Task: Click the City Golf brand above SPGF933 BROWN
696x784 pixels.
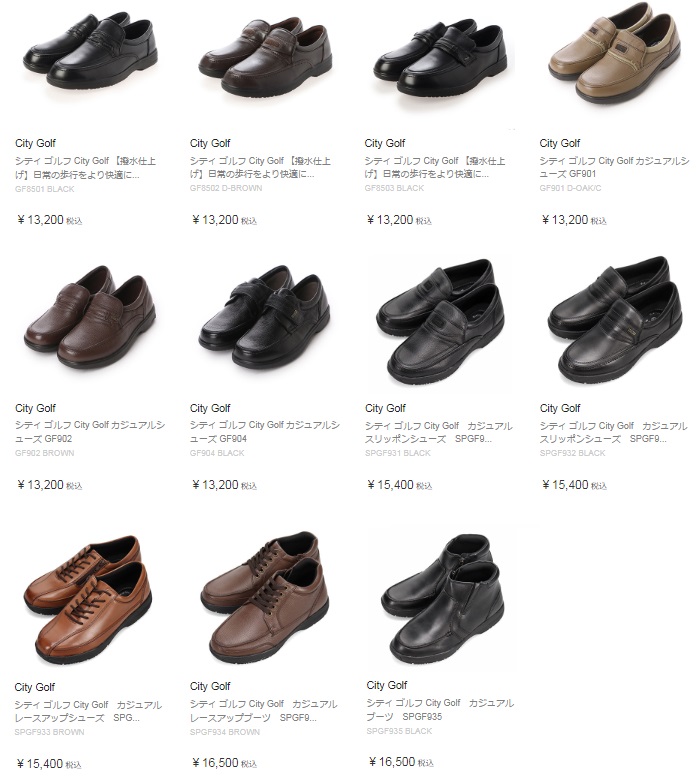Action: click(35, 687)
